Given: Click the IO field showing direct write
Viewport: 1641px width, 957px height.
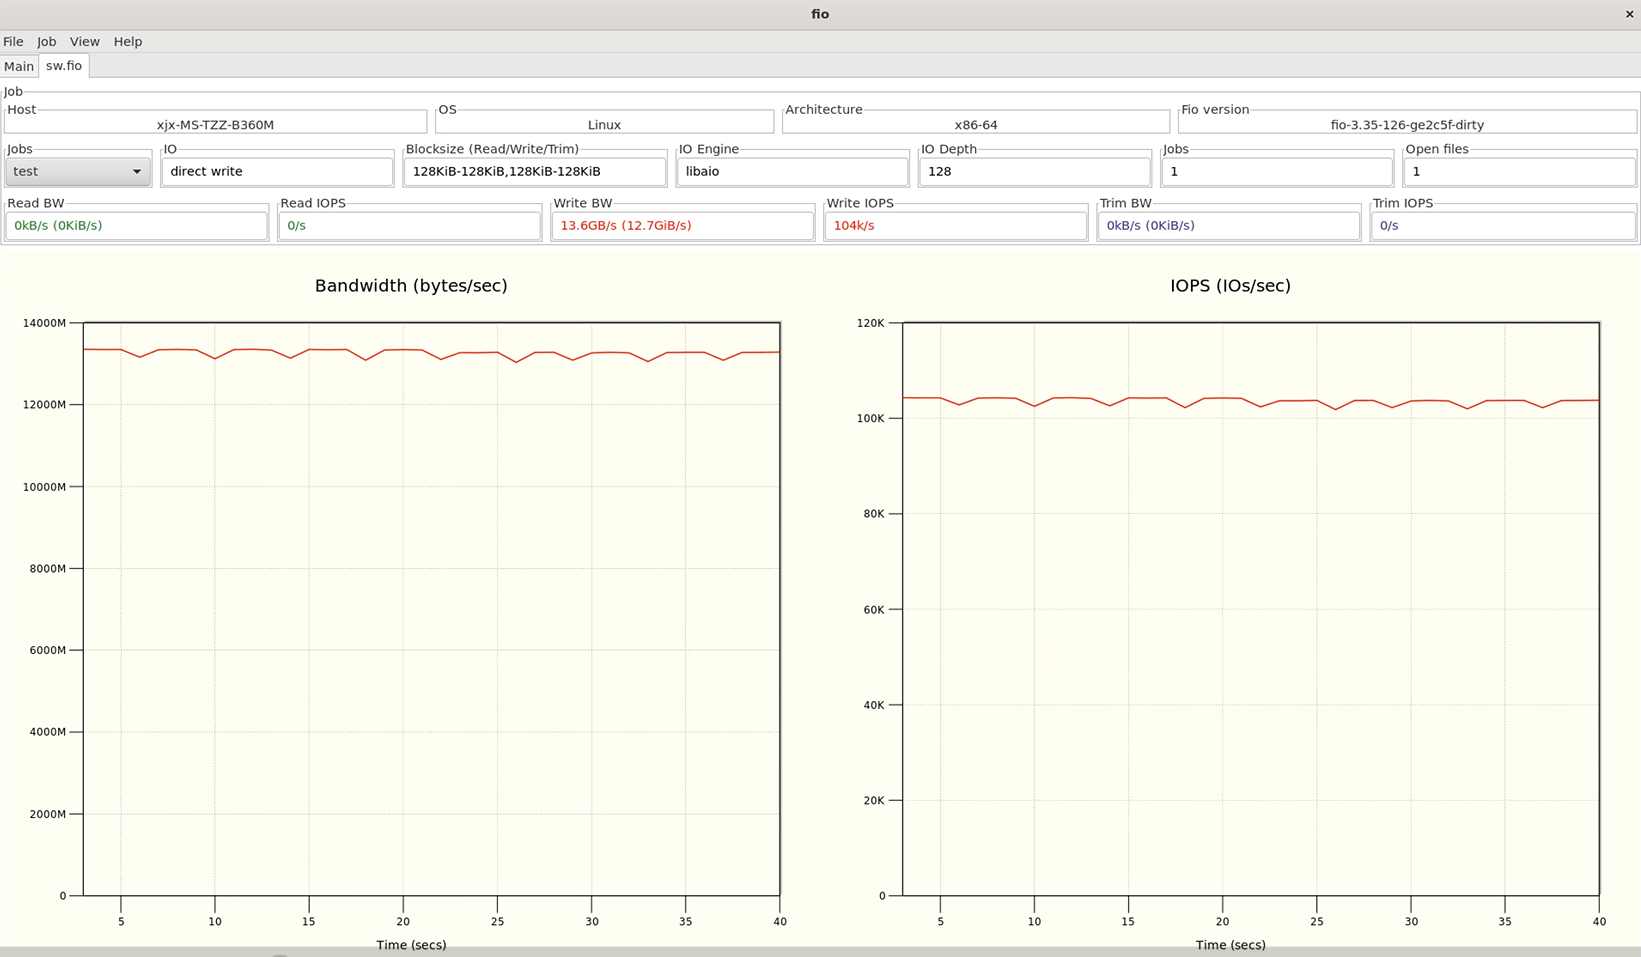Looking at the screenshot, I should click(x=277, y=171).
